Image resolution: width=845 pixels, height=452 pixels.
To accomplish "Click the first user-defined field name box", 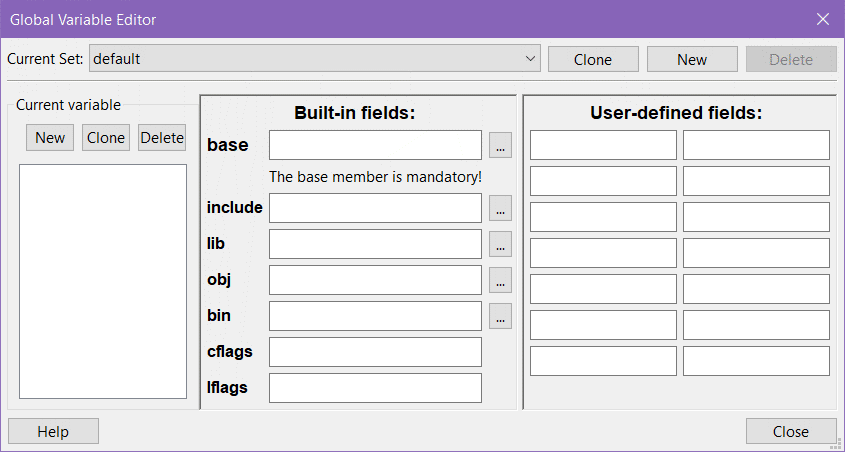I will [x=603, y=145].
